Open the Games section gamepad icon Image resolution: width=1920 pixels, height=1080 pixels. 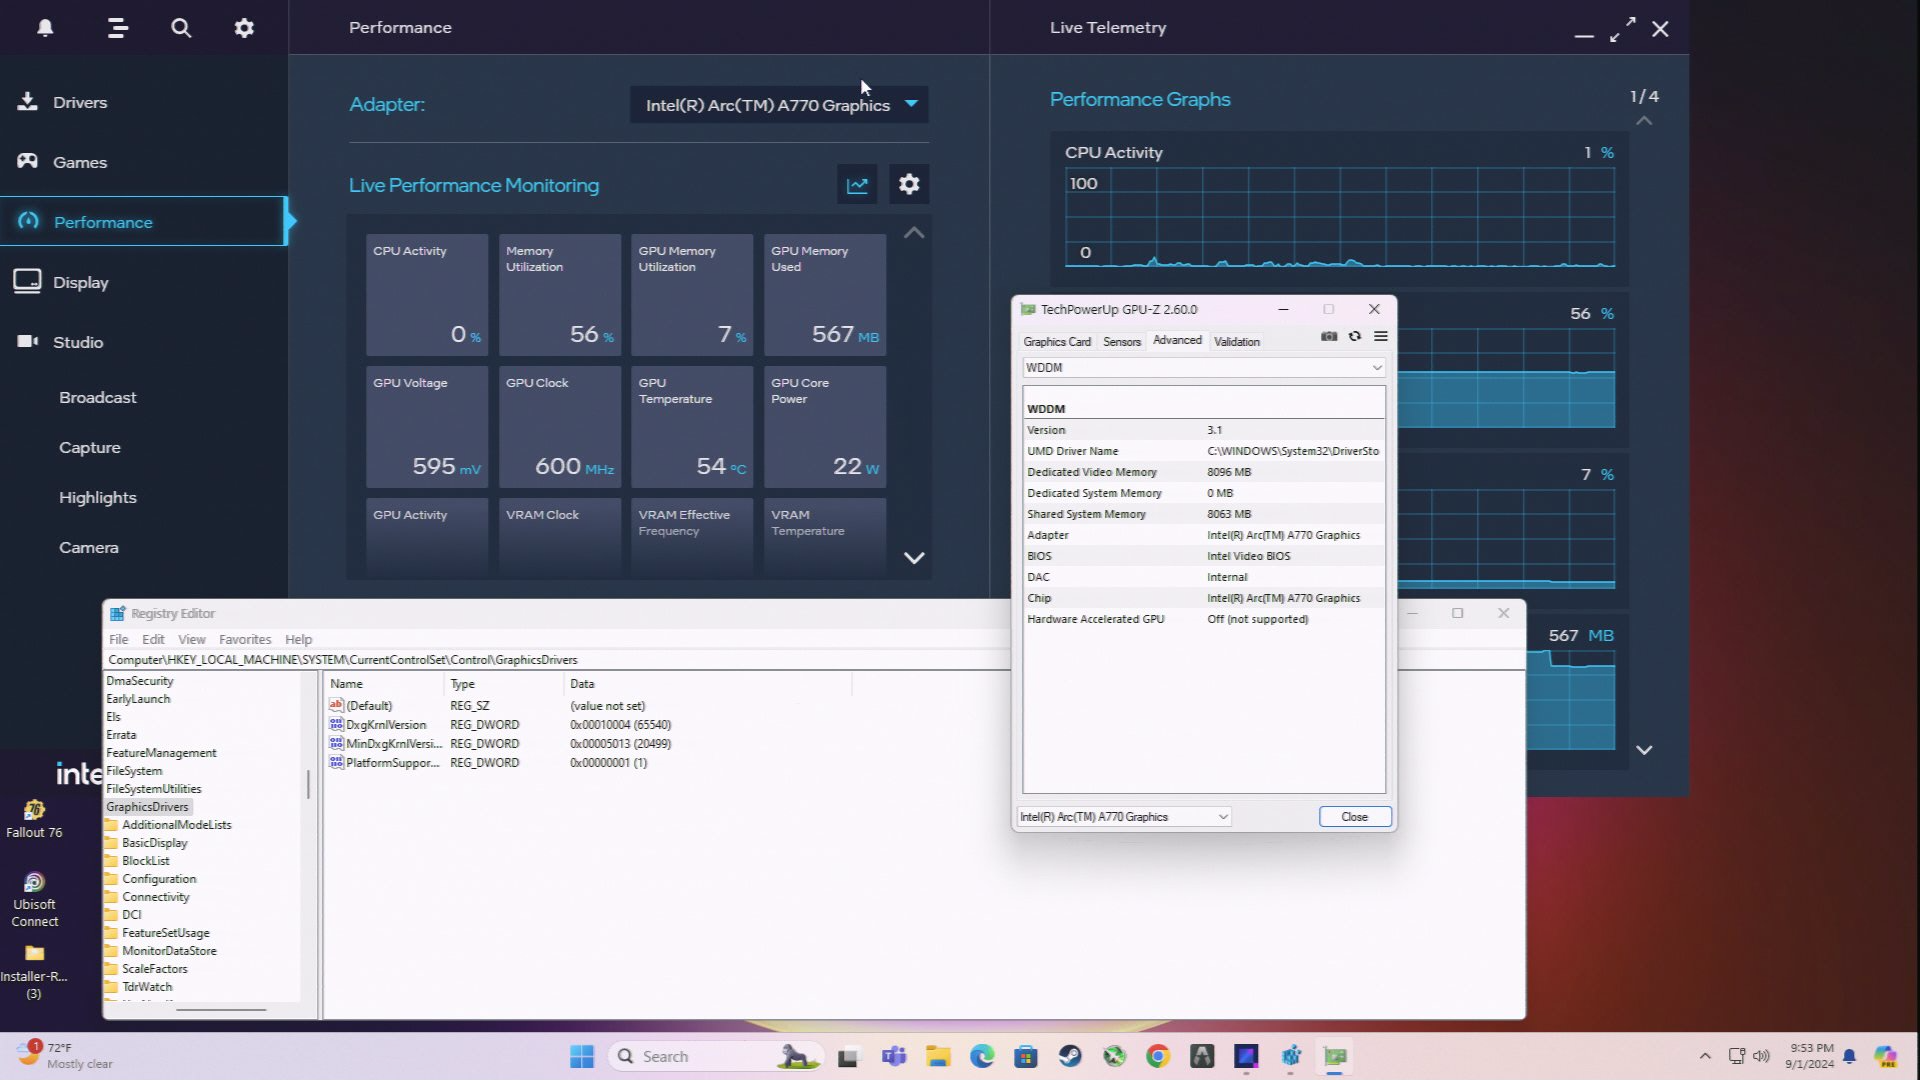[28, 161]
